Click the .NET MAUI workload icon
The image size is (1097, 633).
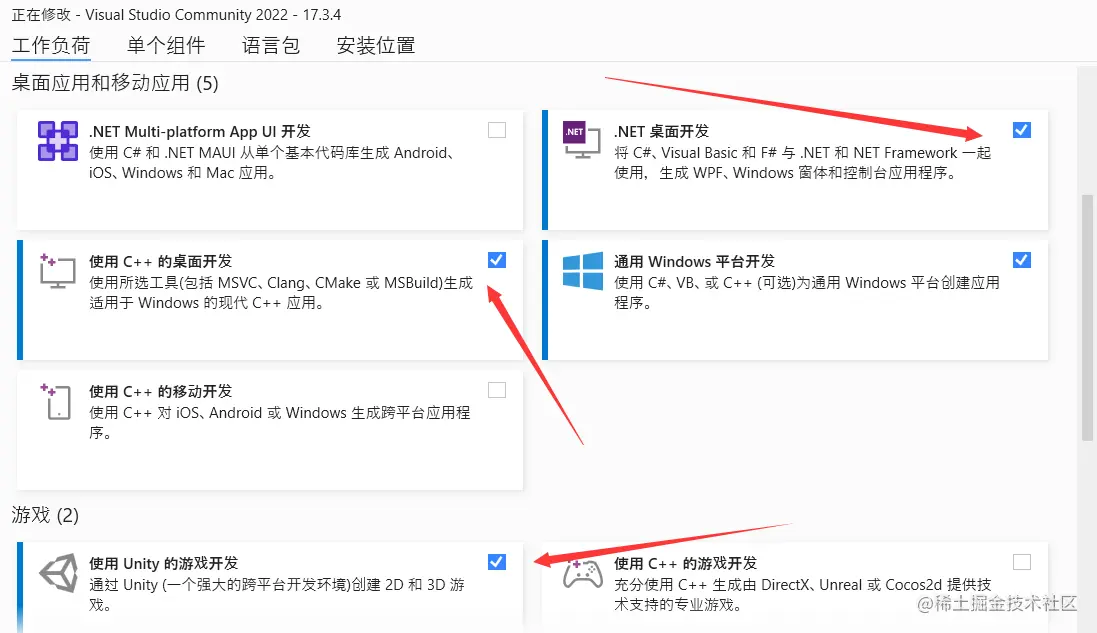(x=58, y=141)
